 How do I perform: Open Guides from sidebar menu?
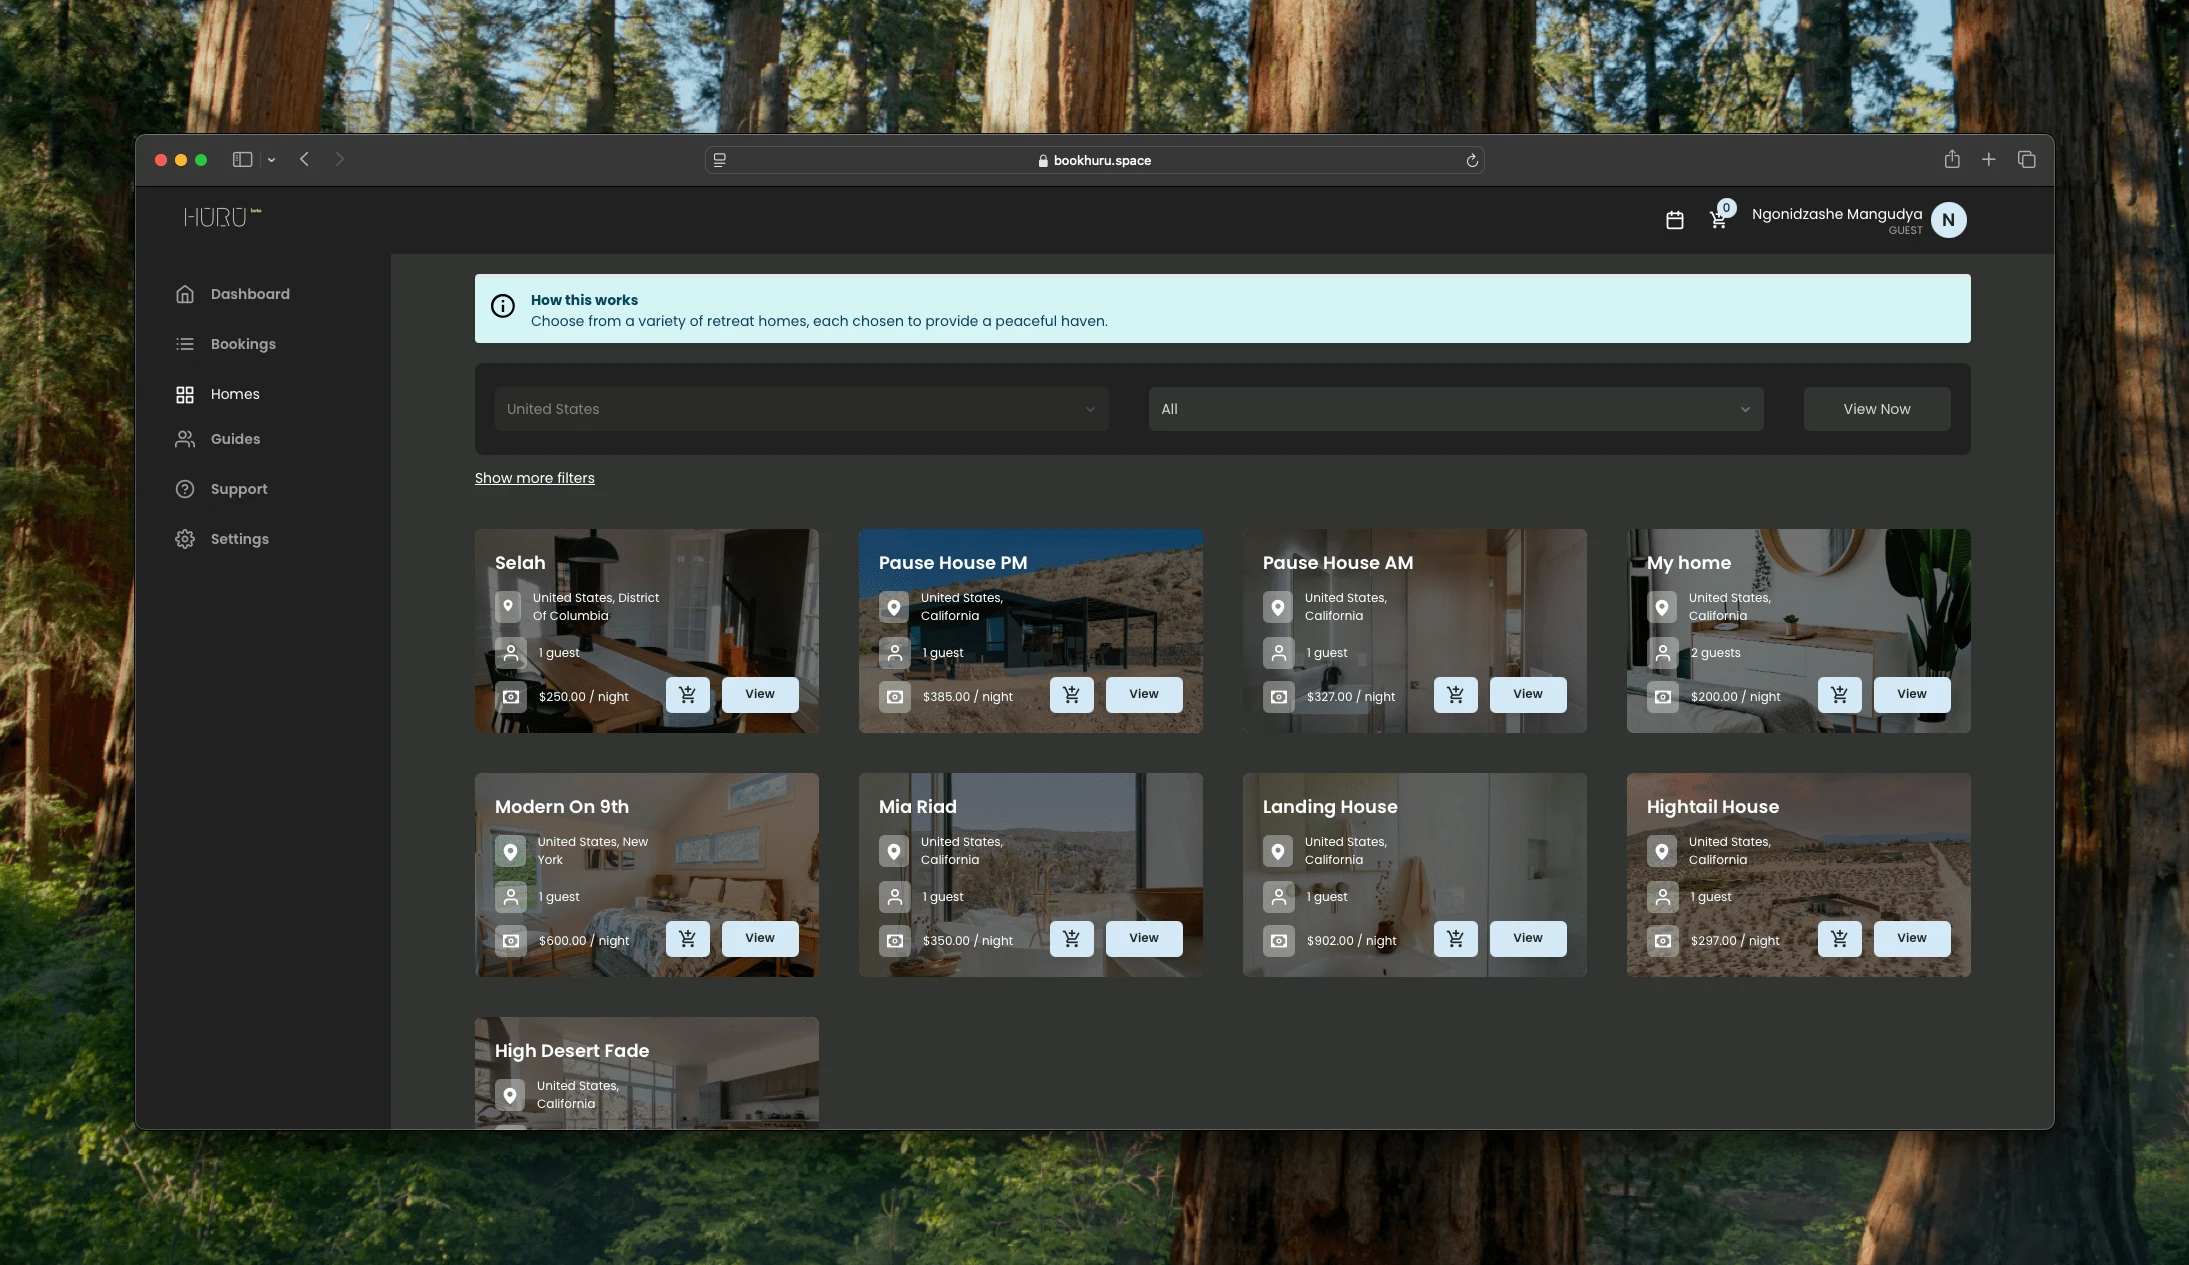click(235, 439)
